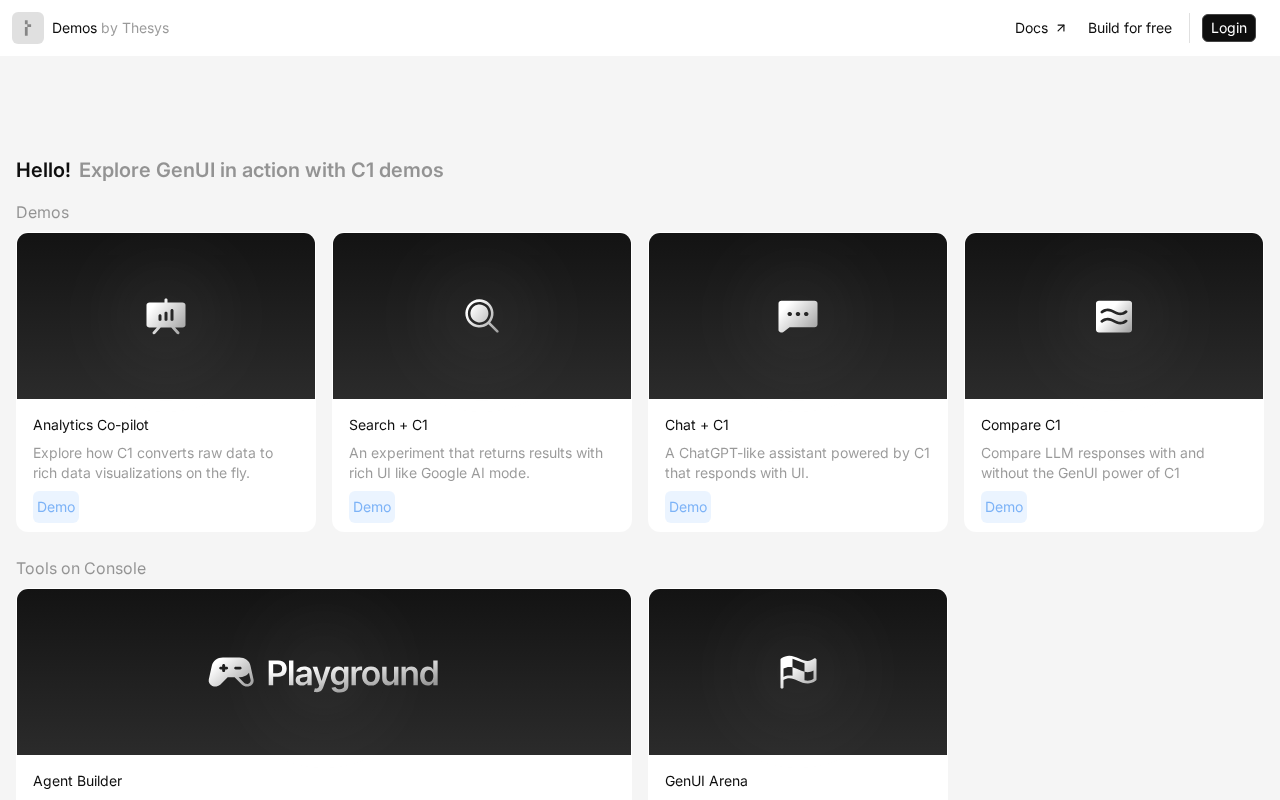Click the external arrow beside Docs
Screen dimensions: 1280x800
[x=1061, y=28]
